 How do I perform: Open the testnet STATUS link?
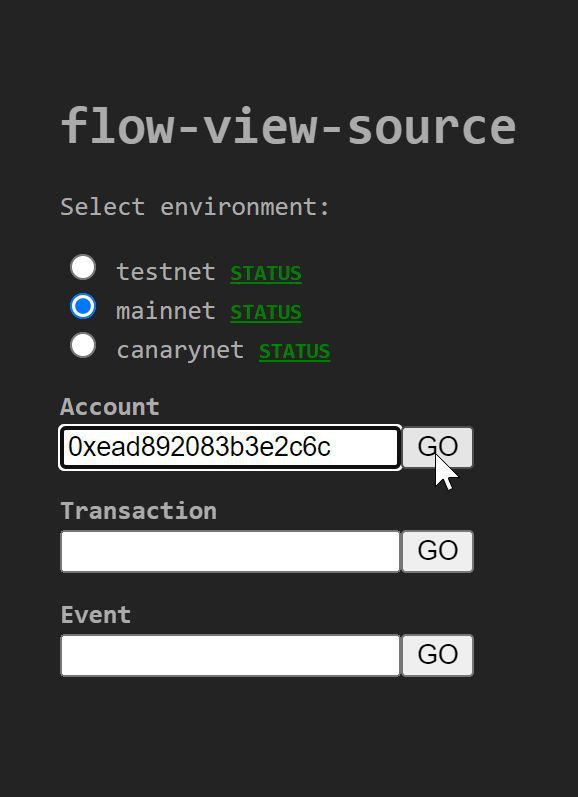(266, 273)
